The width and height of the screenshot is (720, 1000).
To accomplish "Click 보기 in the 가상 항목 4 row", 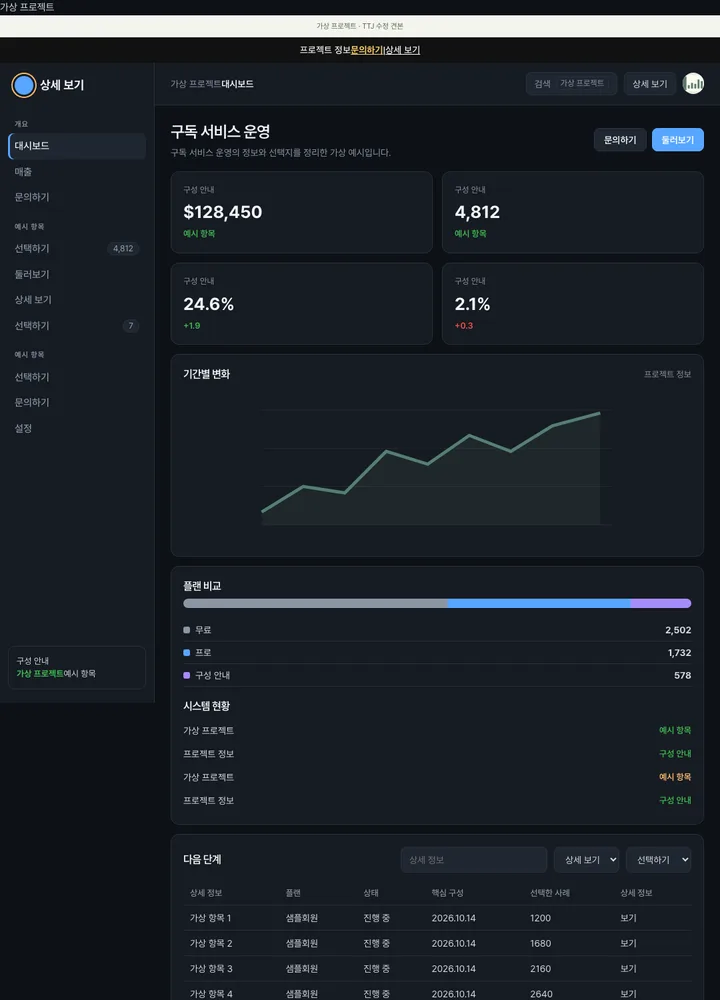I will point(628,994).
